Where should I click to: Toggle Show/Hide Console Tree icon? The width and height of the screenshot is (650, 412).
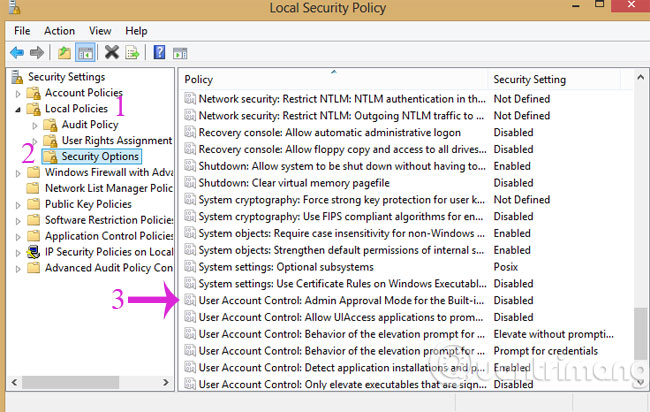coord(85,53)
